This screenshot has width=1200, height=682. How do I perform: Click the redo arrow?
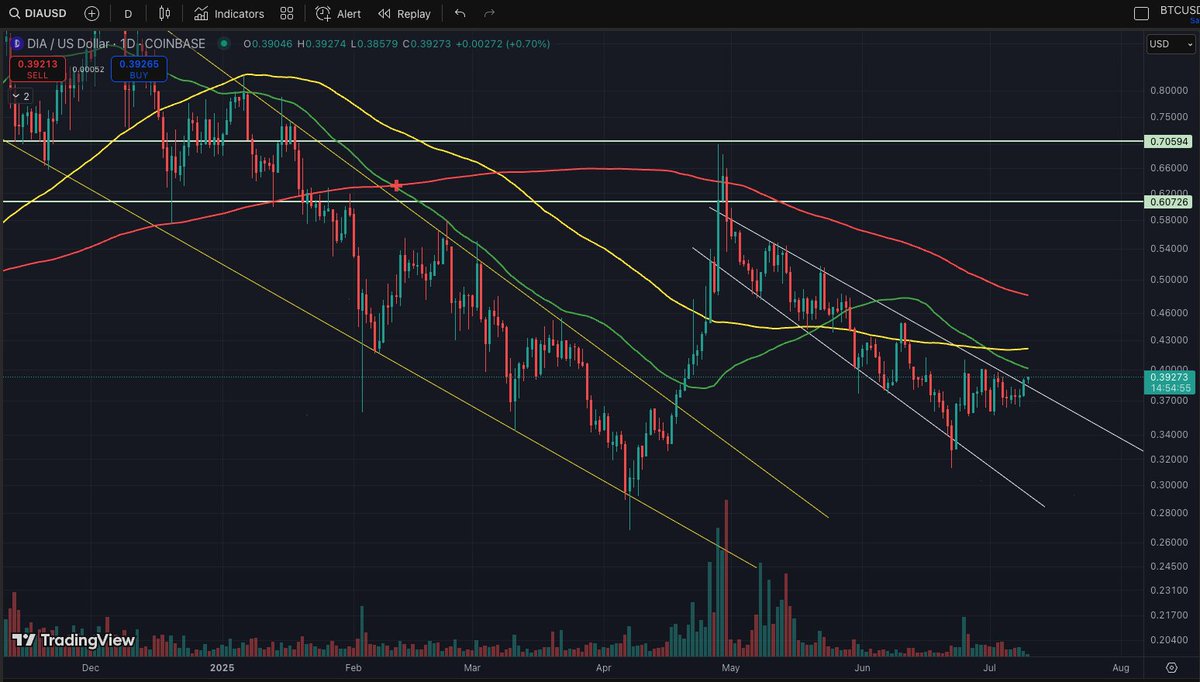point(489,14)
